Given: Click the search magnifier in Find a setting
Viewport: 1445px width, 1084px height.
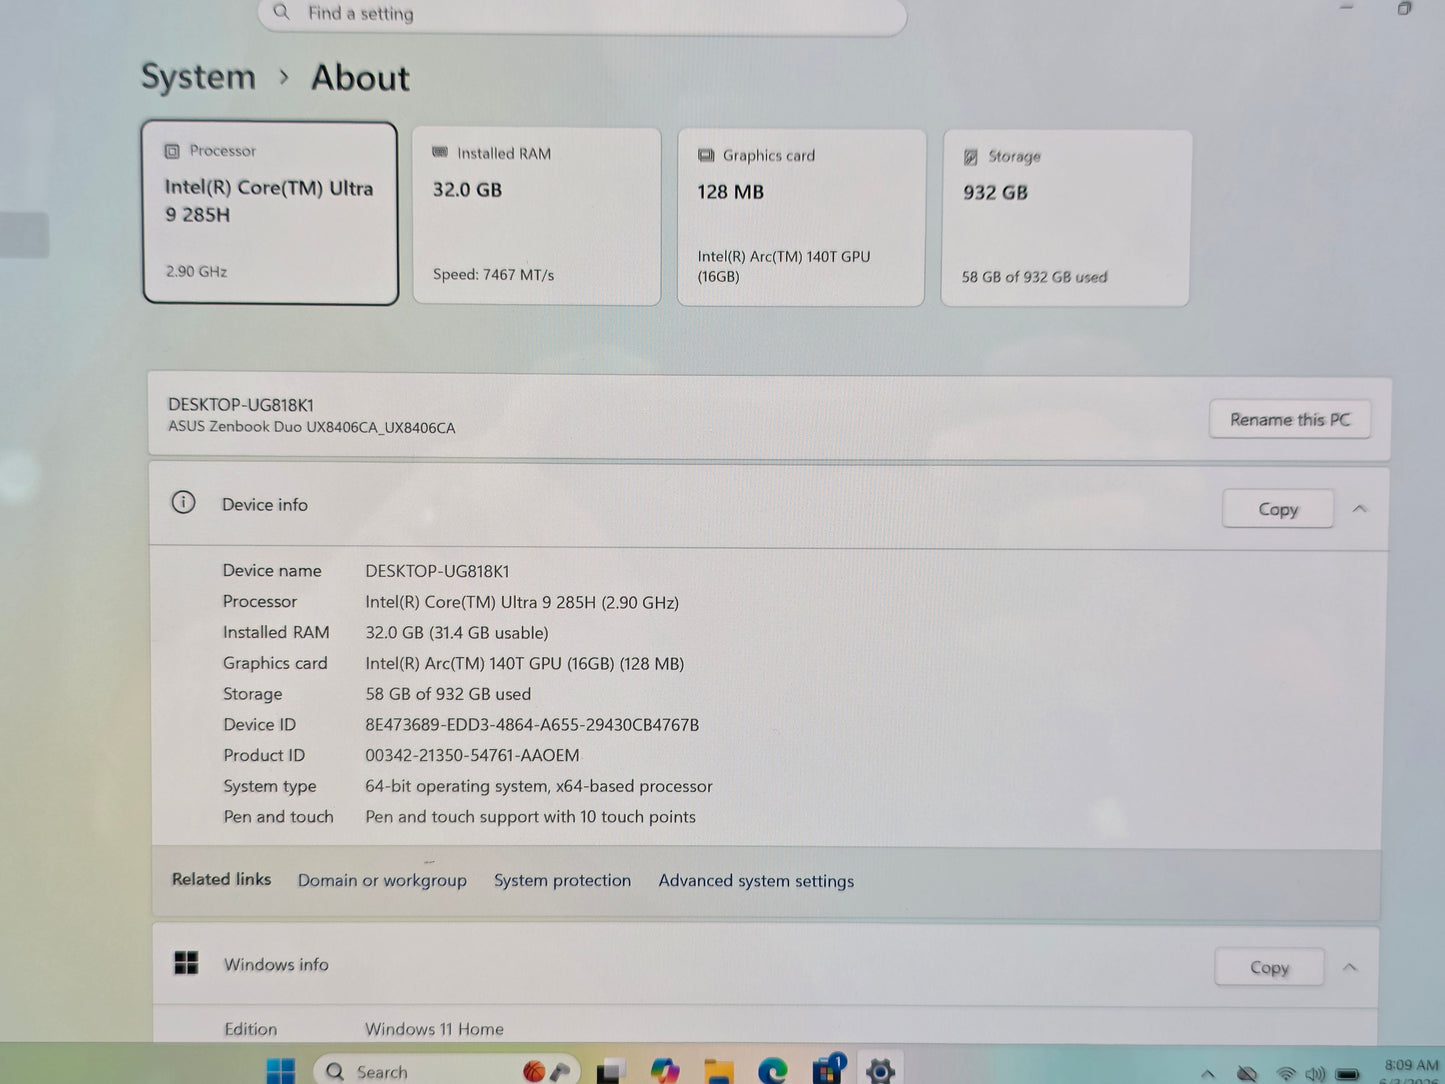Looking at the screenshot, I should tap(282, 12).
